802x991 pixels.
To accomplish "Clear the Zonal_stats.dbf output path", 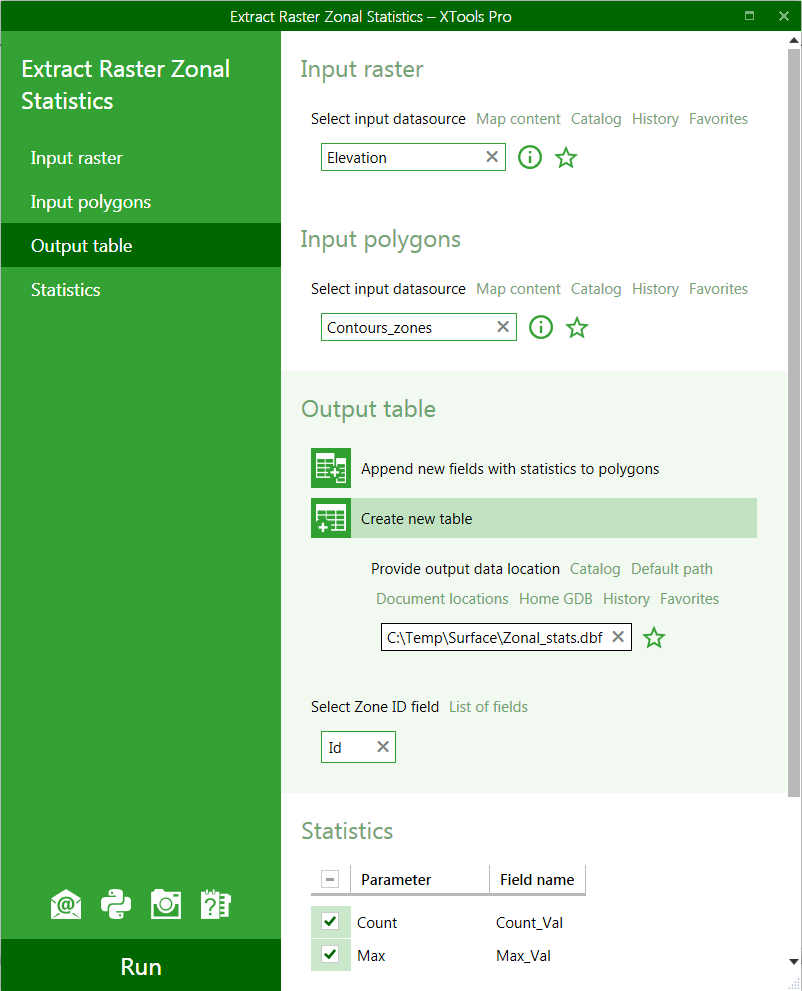I will pyautogui.click(x=618, y=637).
